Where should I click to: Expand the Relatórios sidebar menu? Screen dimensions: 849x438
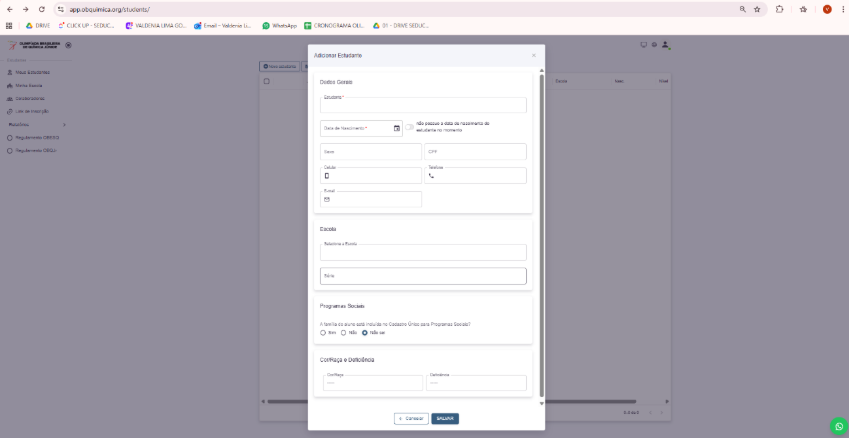[x=30, y=124]
